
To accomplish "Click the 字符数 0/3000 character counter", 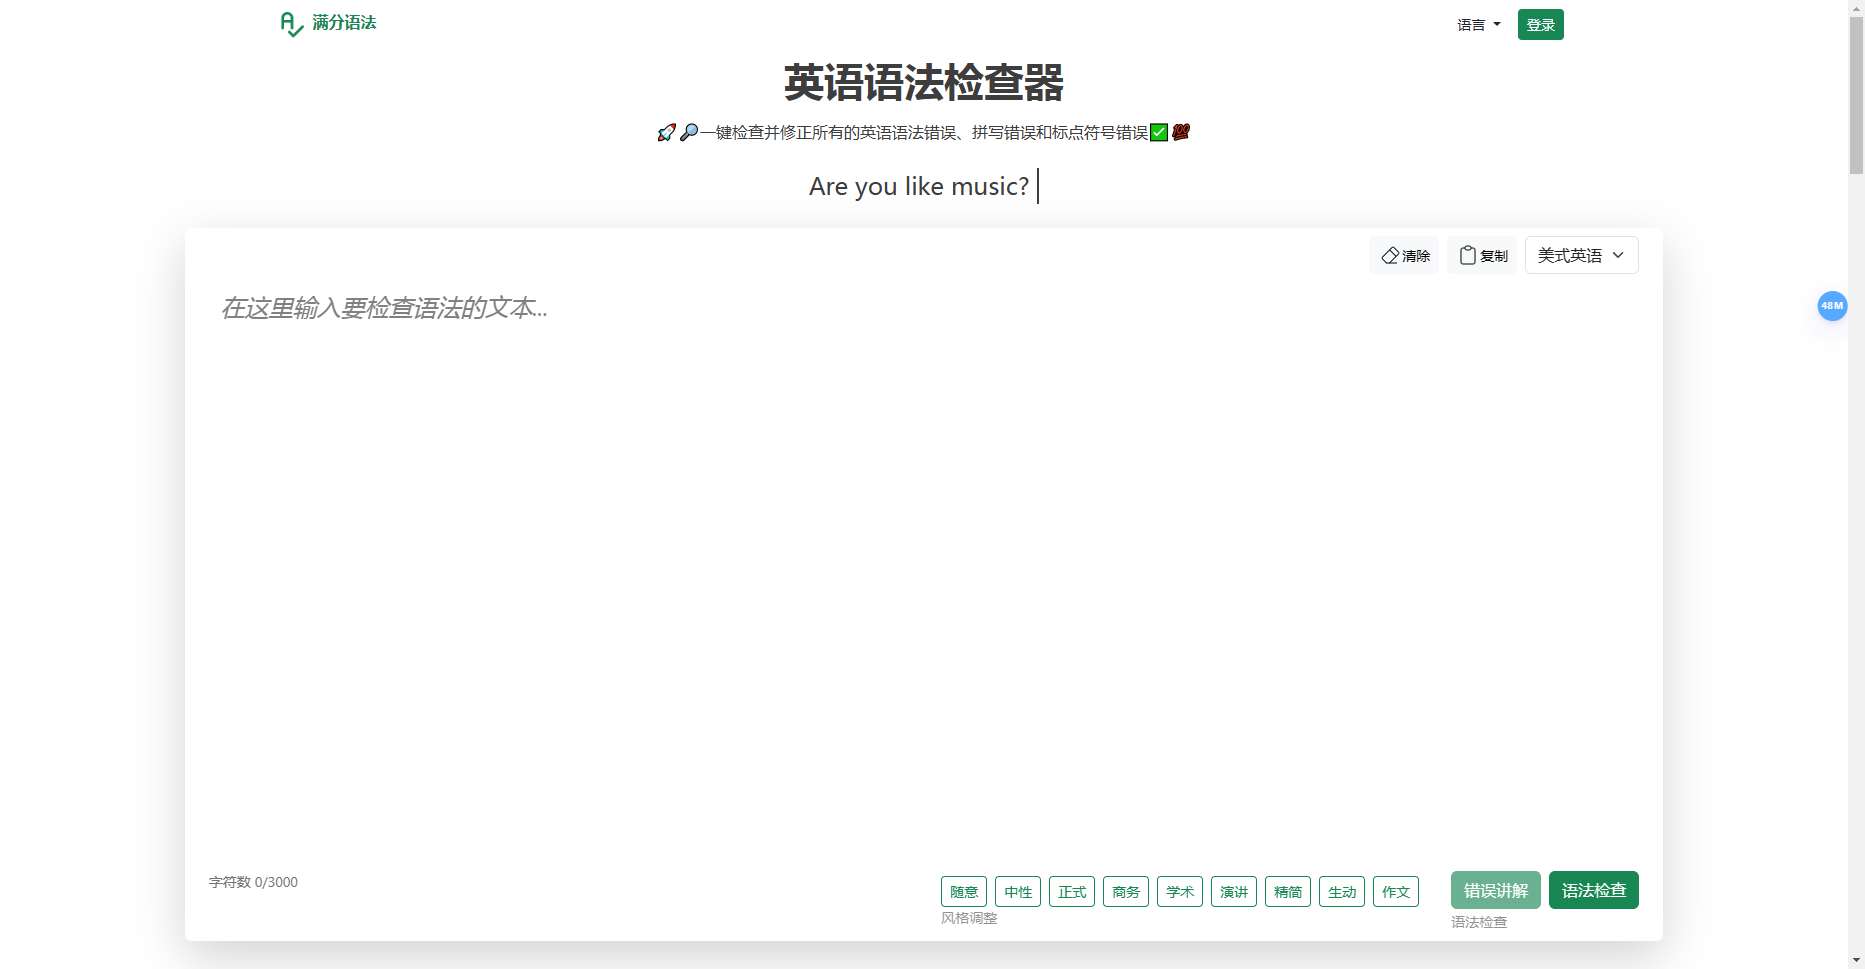I will tap(253, 882).
